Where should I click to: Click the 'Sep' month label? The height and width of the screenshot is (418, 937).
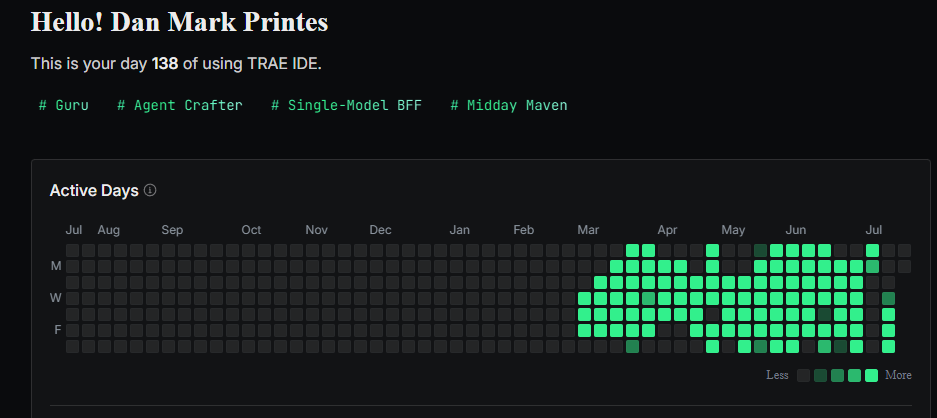point(172,230)
